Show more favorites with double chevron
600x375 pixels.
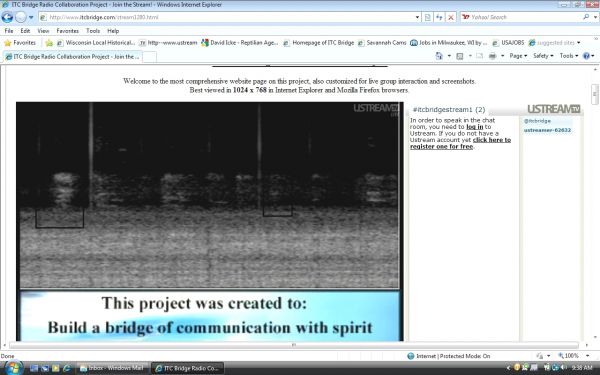596,39
